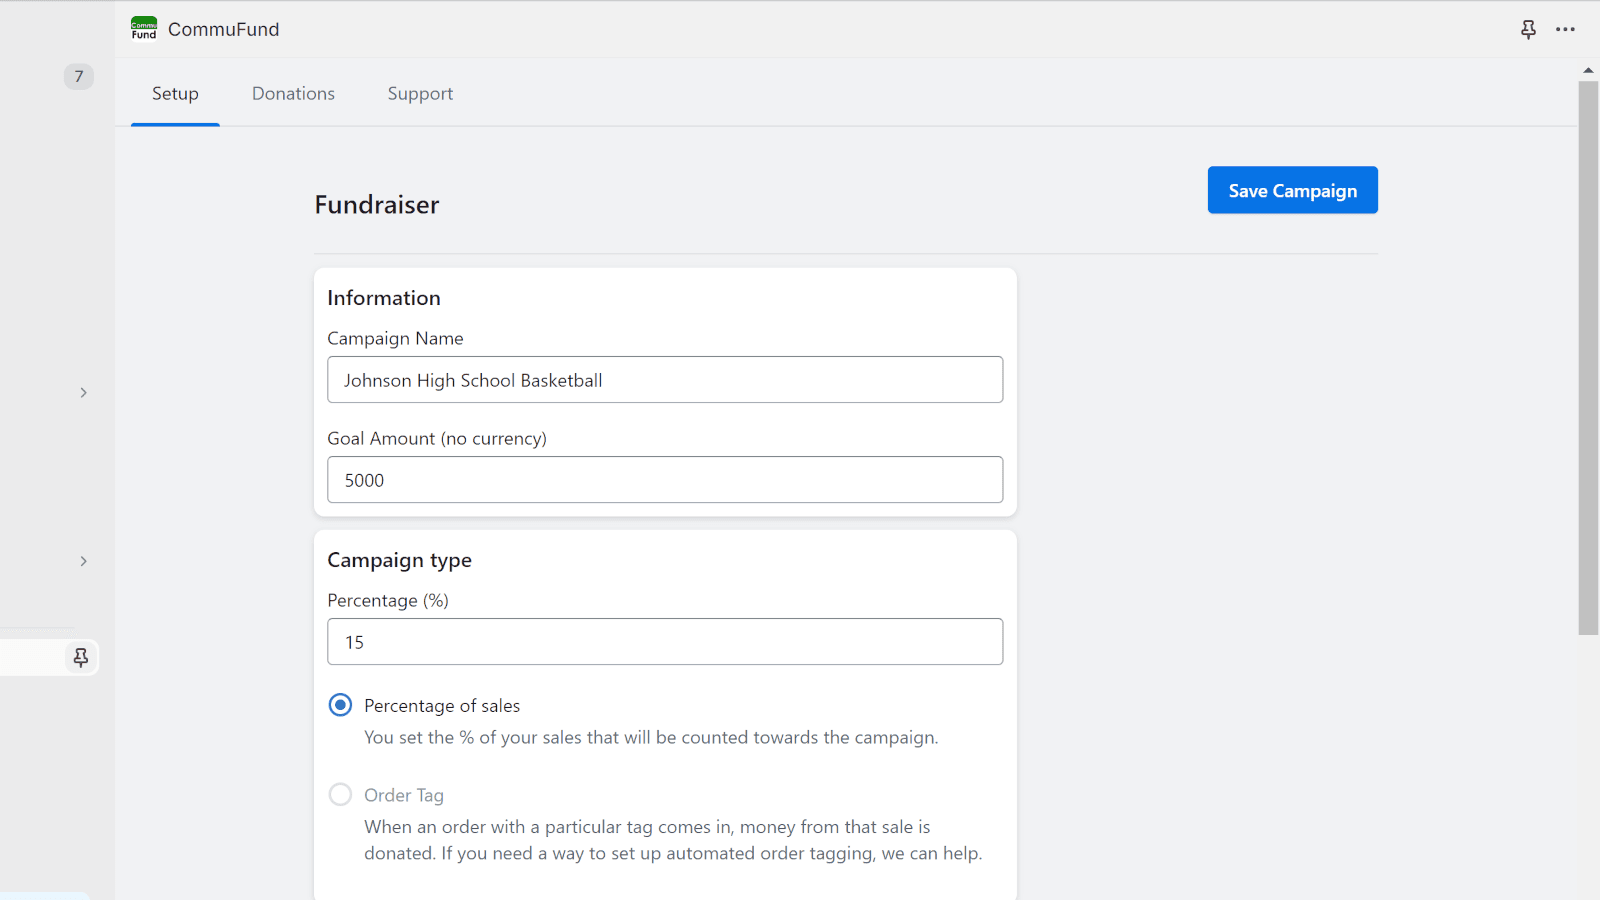The image size is (1600, 900).
Task: Open the Donations tab
Action: click(293, 94)
